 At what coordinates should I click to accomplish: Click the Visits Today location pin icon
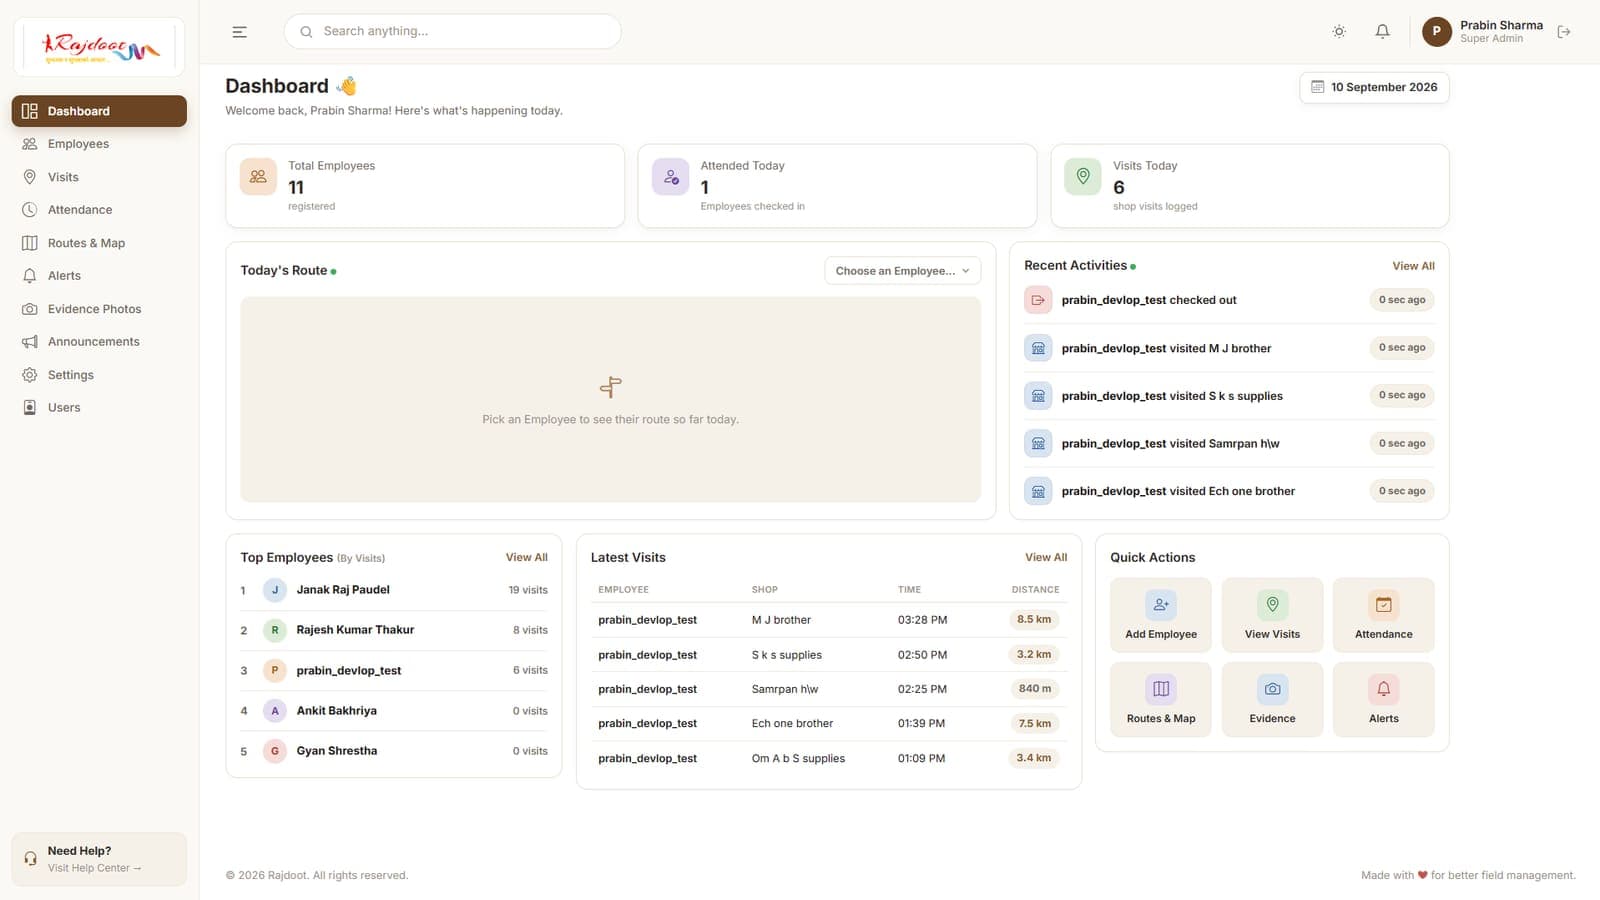pyautogui.click(x=1083, y=176)
